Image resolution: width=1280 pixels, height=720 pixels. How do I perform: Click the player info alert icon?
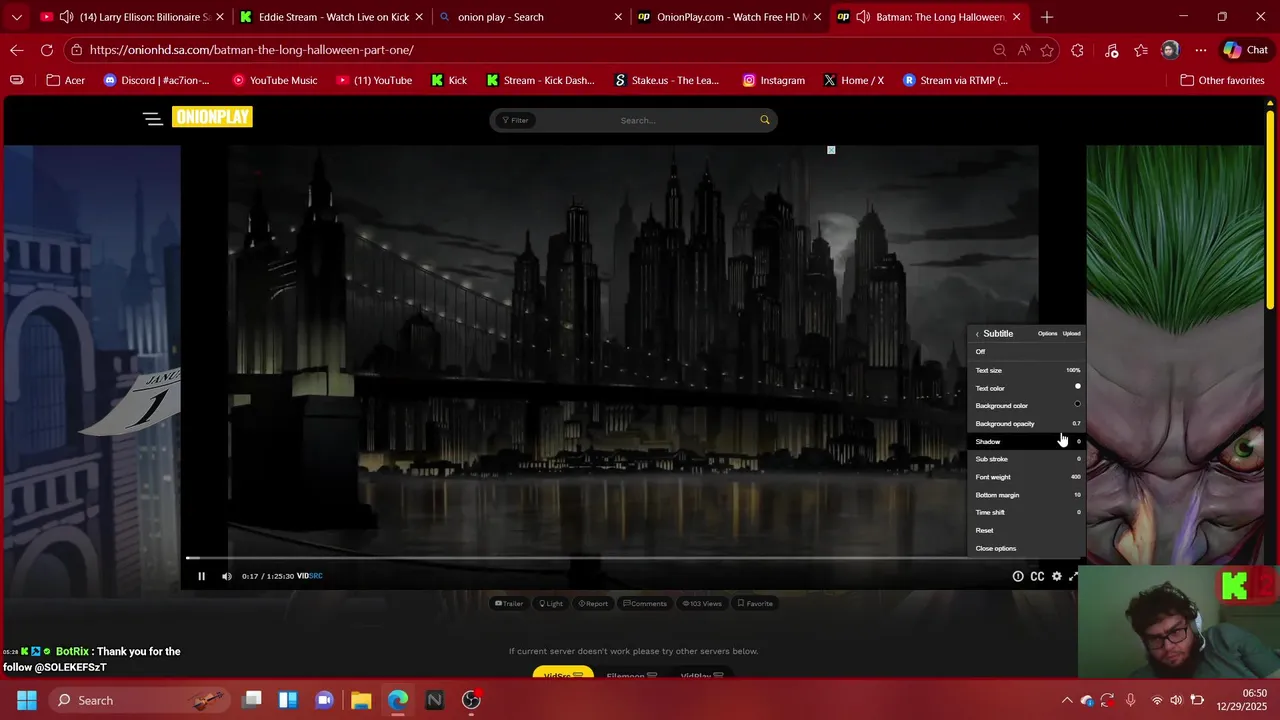[x=1018, y=576]
